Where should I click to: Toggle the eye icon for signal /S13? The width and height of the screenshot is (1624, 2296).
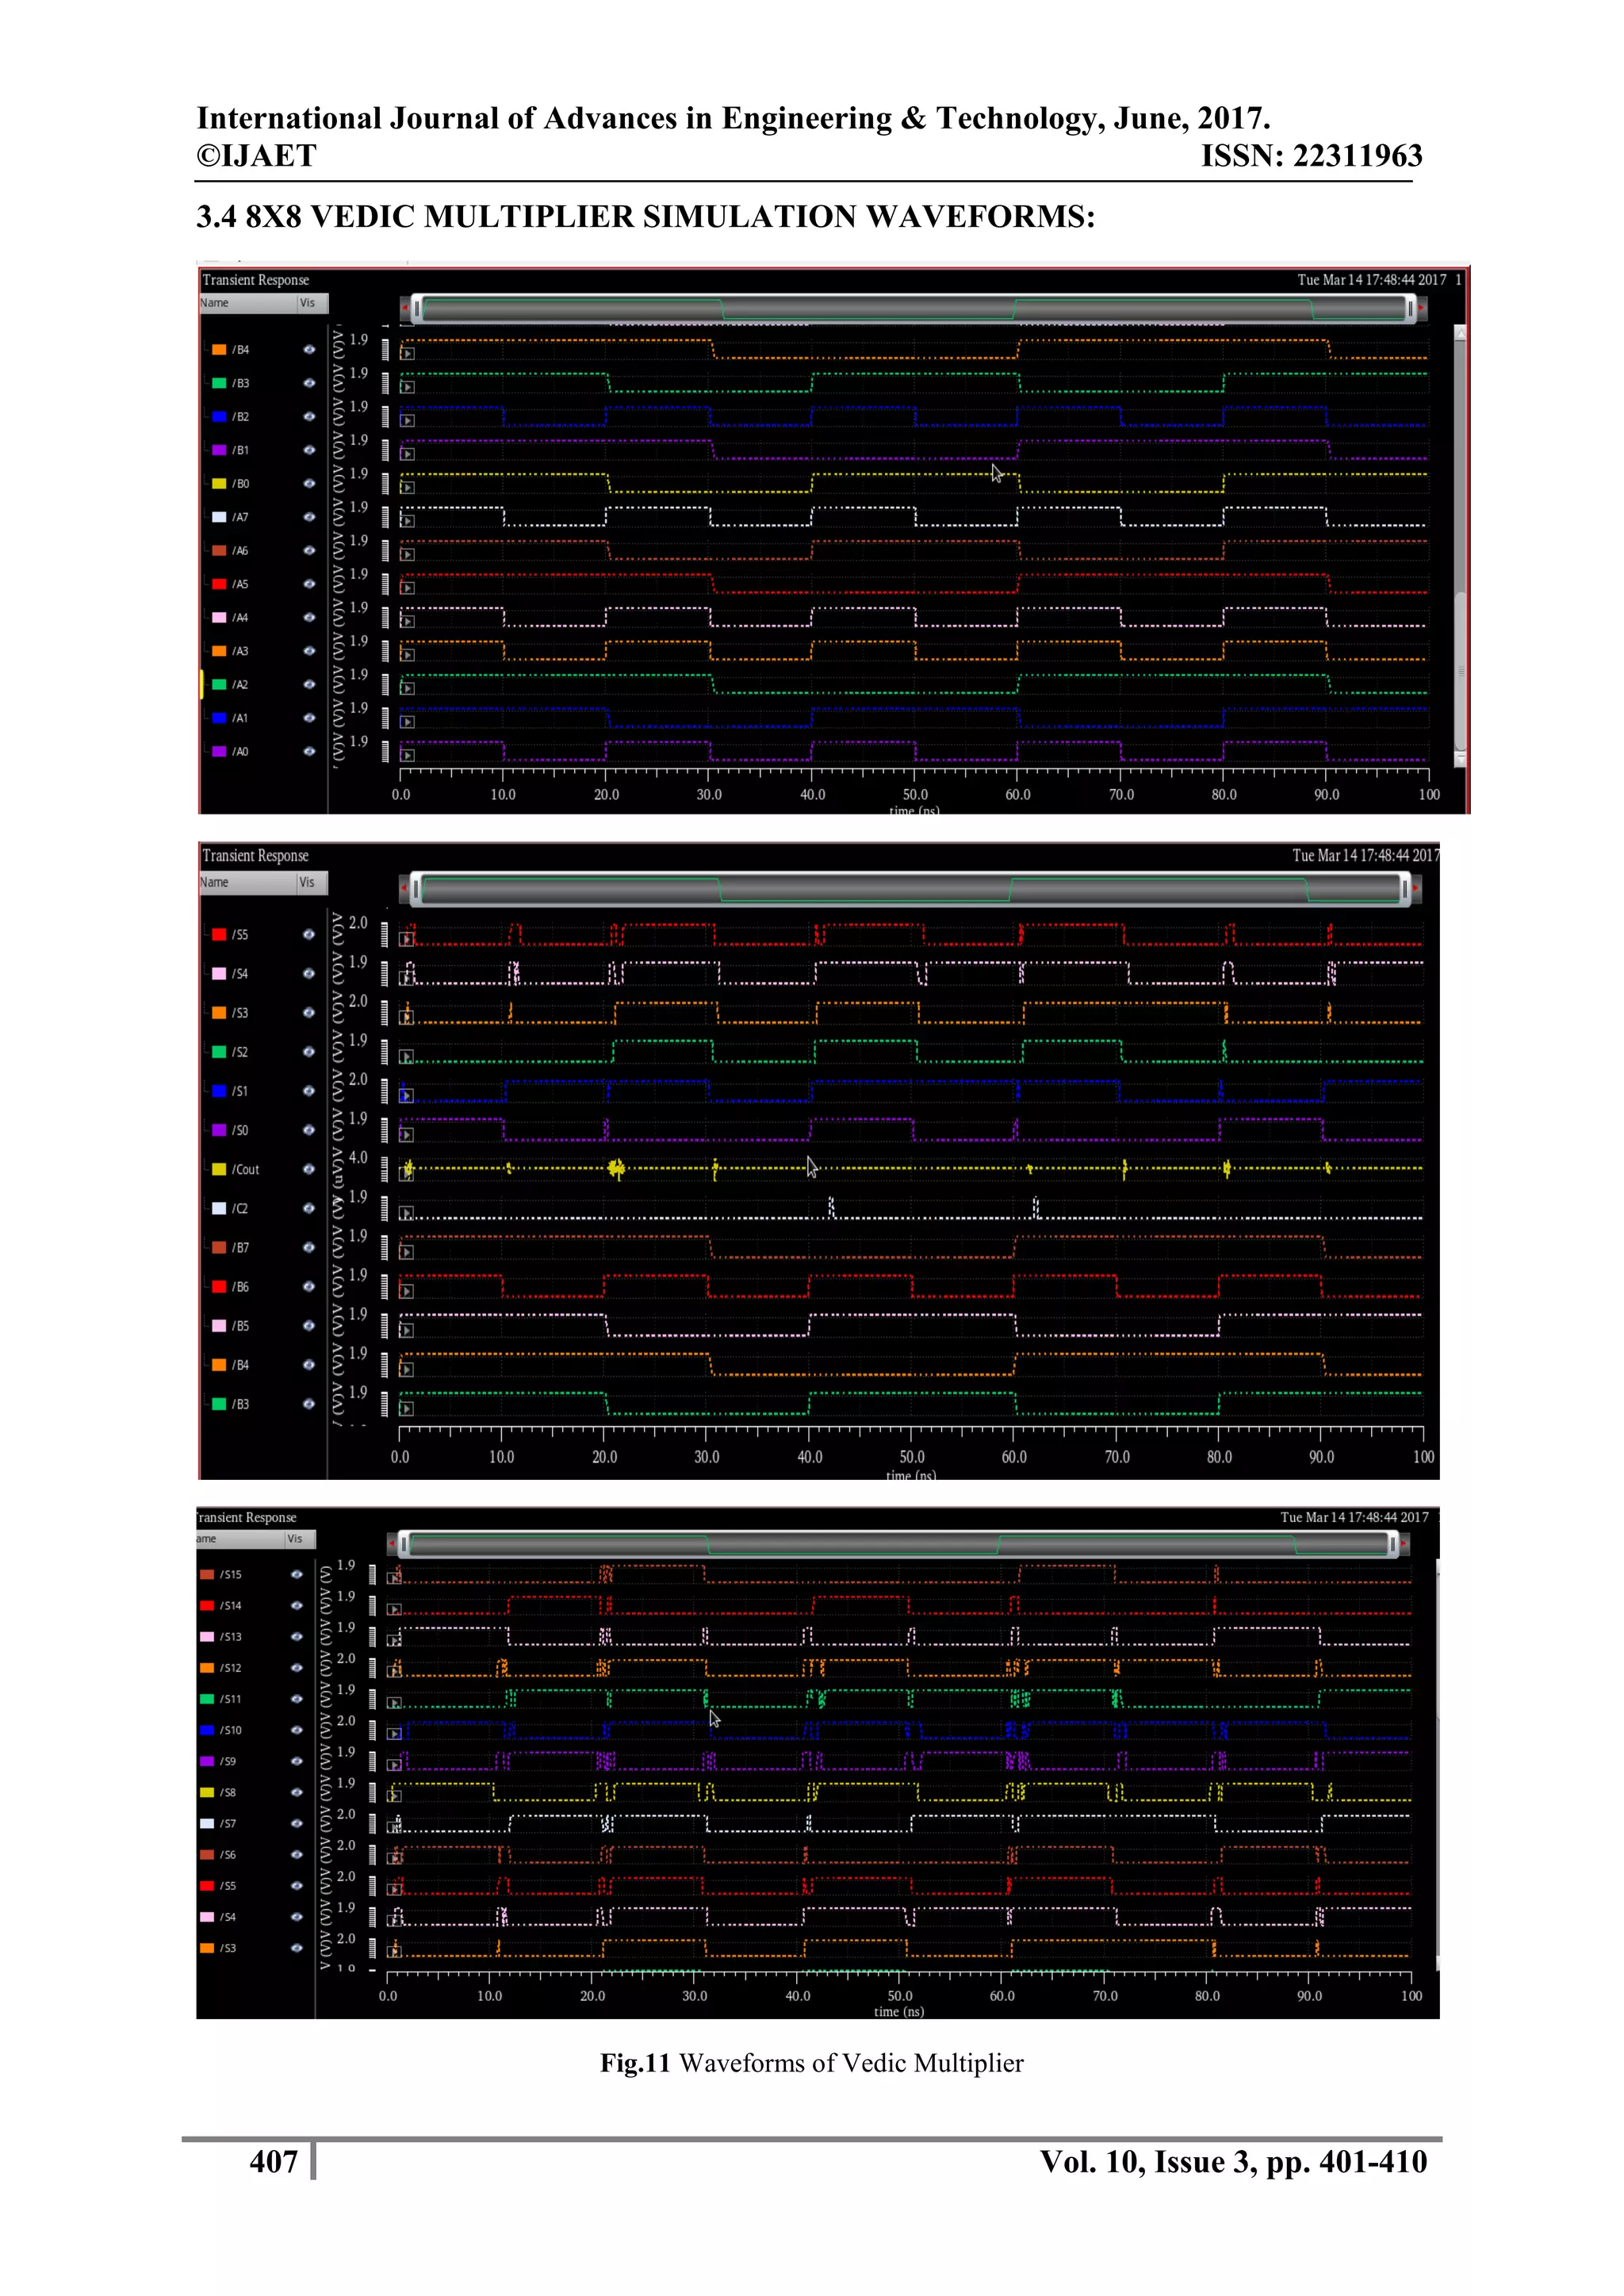(296, 1636)
